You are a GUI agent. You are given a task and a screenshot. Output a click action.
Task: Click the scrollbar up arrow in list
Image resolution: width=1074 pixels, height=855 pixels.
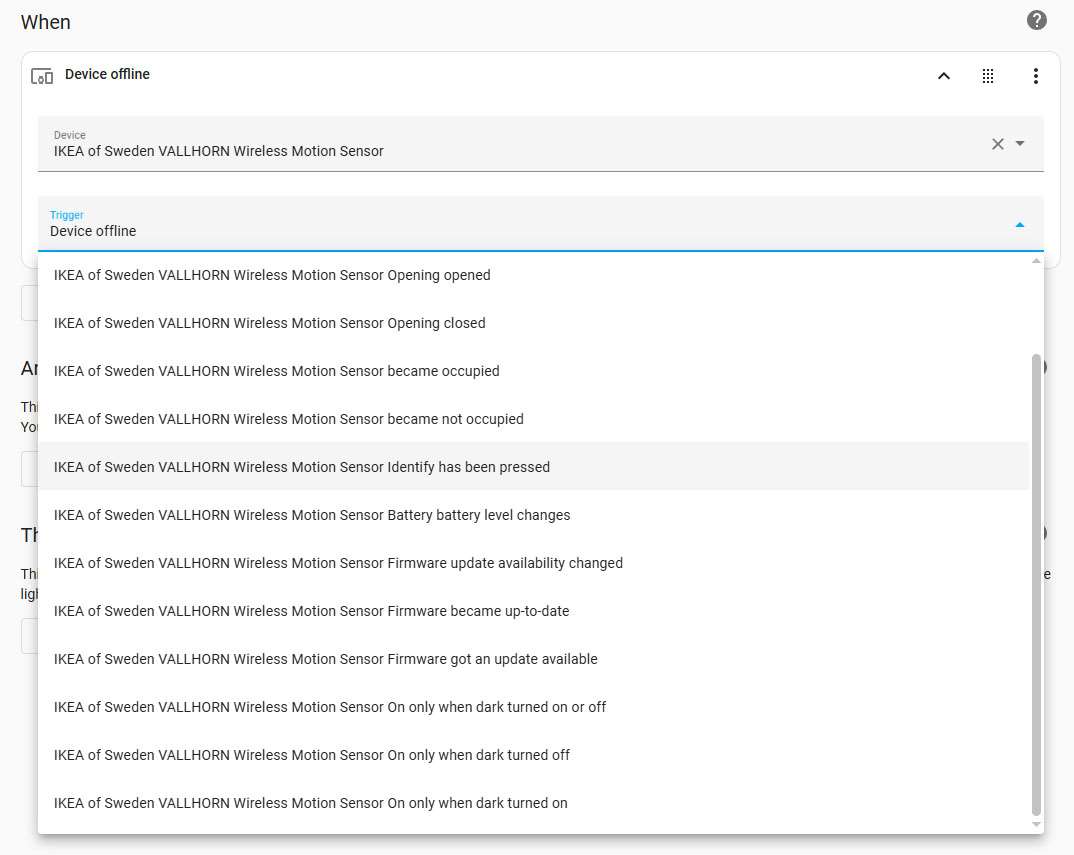[x=1036, y=261]
